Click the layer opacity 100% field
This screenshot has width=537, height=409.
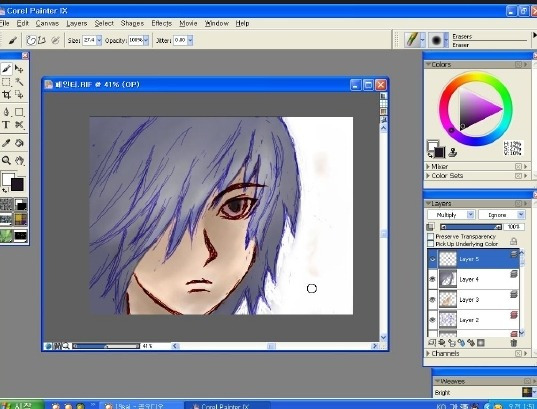point(514,227)
